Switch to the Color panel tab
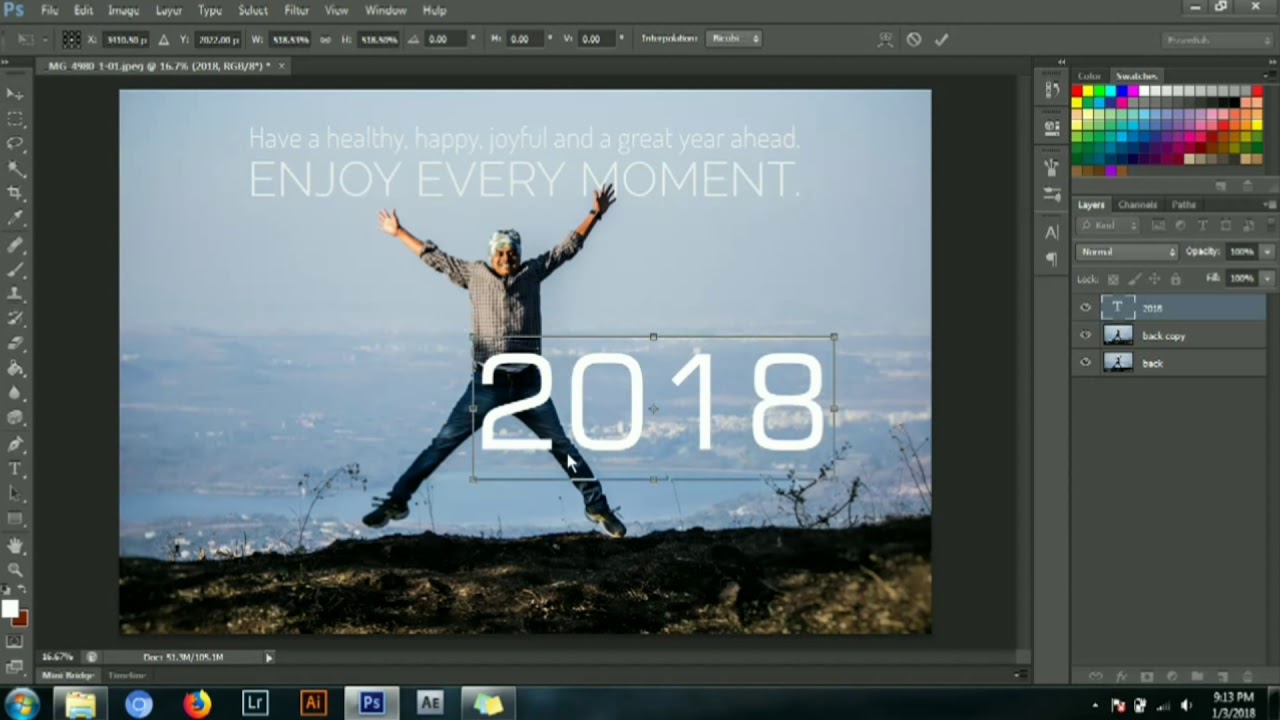 click(x=1089, y=76)
